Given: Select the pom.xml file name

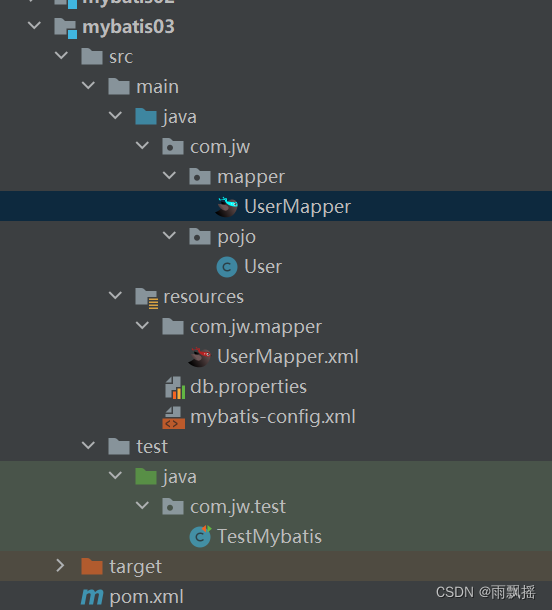Looking at the screenshot, I should (x=146, y=597).
